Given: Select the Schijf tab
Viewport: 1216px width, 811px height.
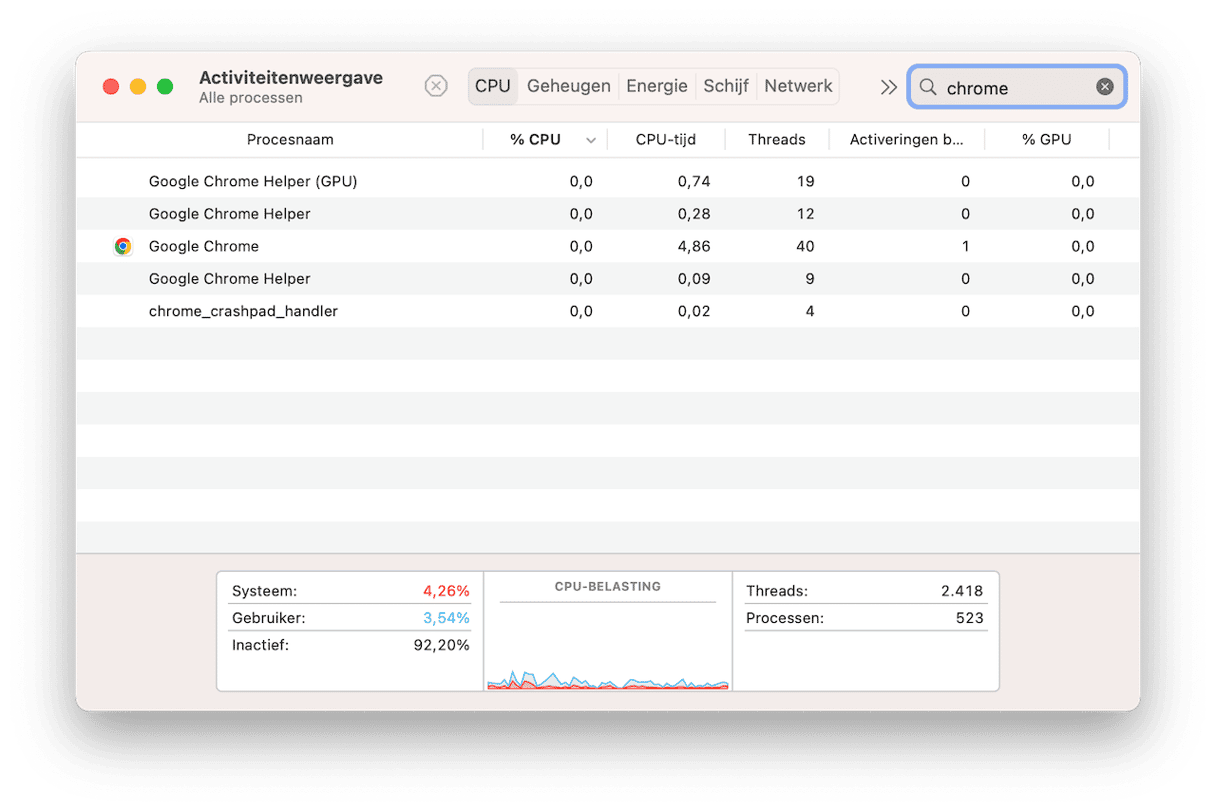Looking at the screenshot, I should (x=726, y=86).
